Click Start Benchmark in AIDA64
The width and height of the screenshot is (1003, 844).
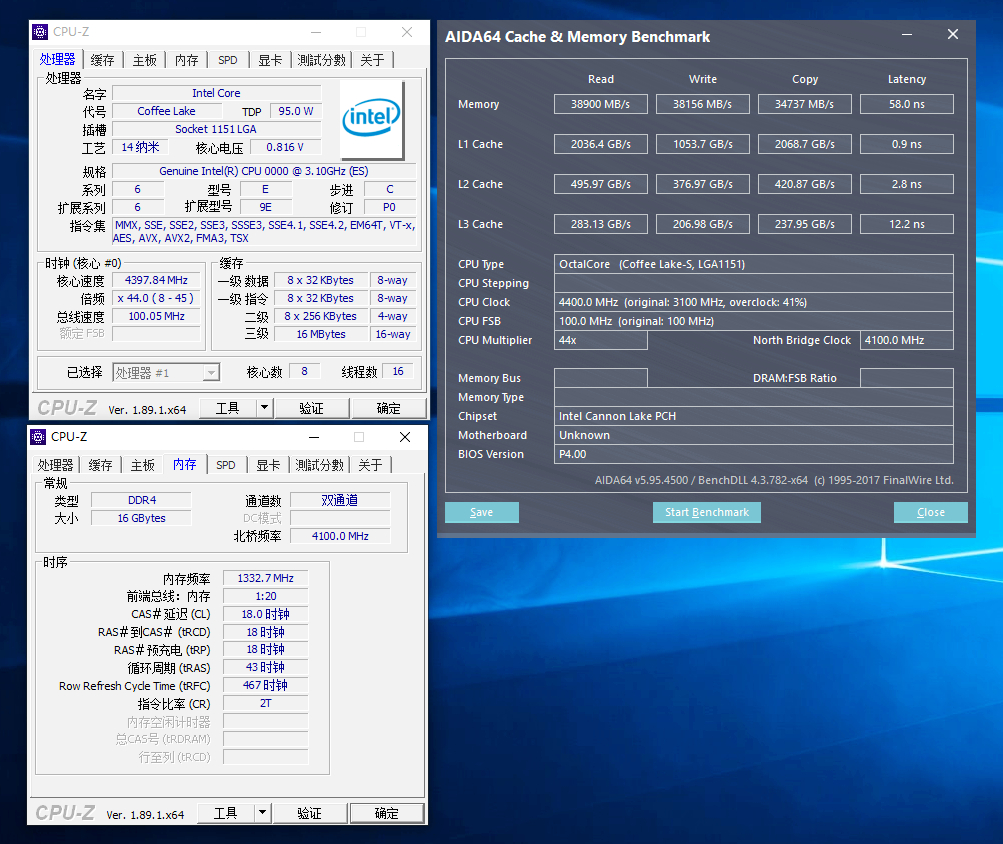point(706,512)
